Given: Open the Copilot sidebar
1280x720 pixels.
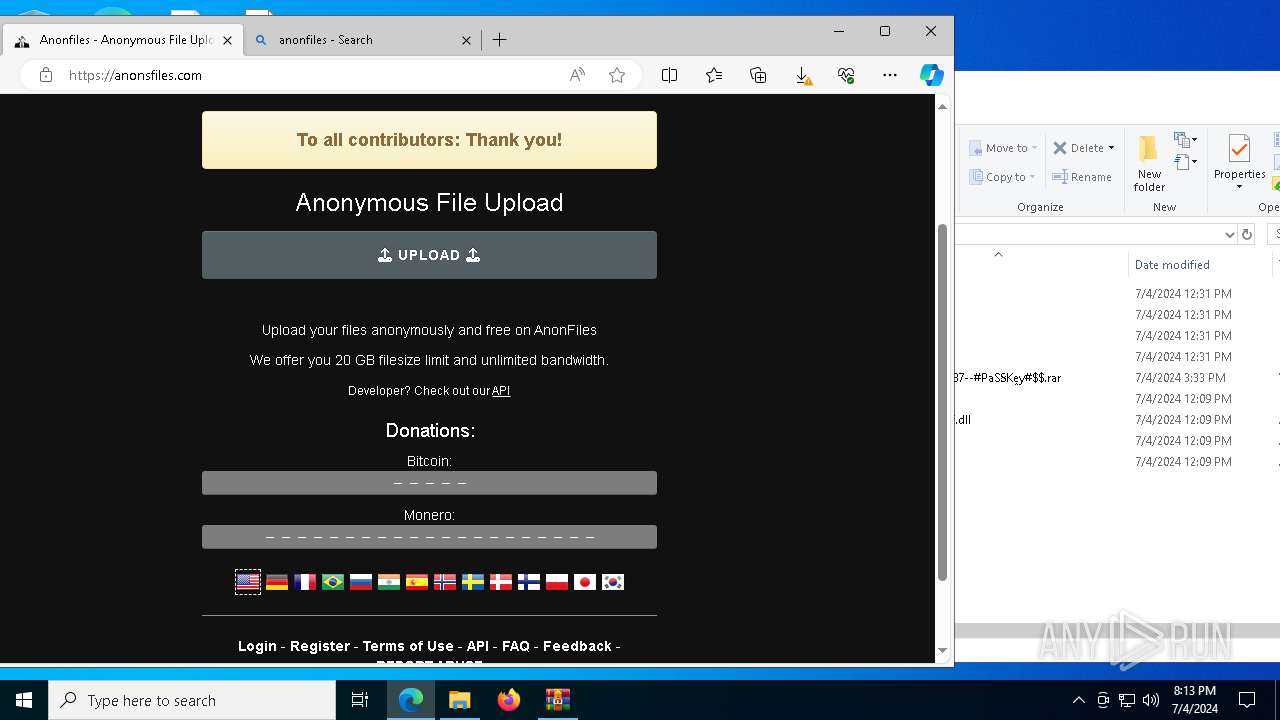Looking at the screenshot, I should tap(931, 75).
